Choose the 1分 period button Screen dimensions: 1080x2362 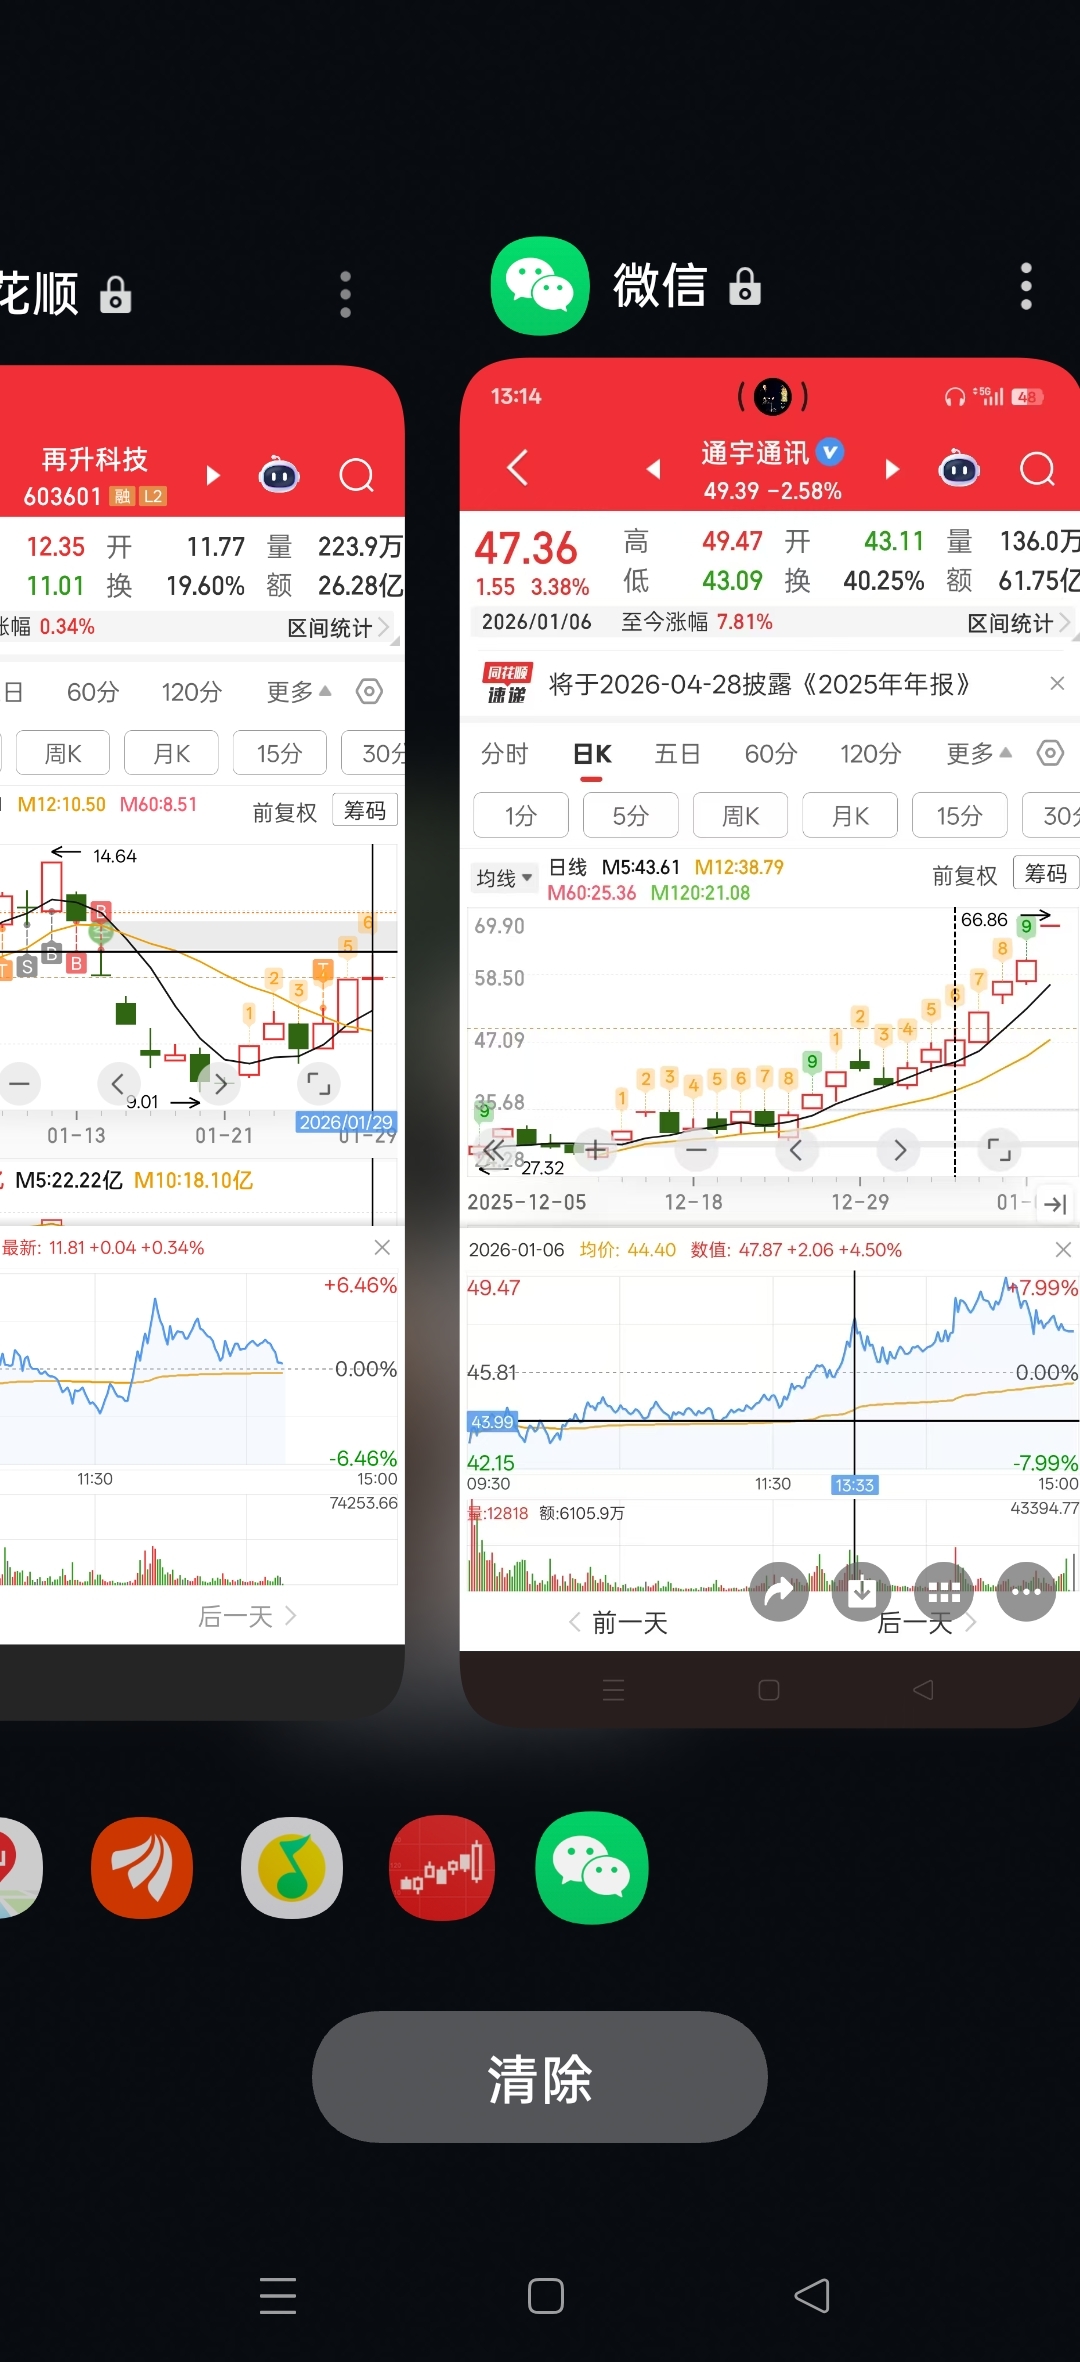(x=521, y=816)
